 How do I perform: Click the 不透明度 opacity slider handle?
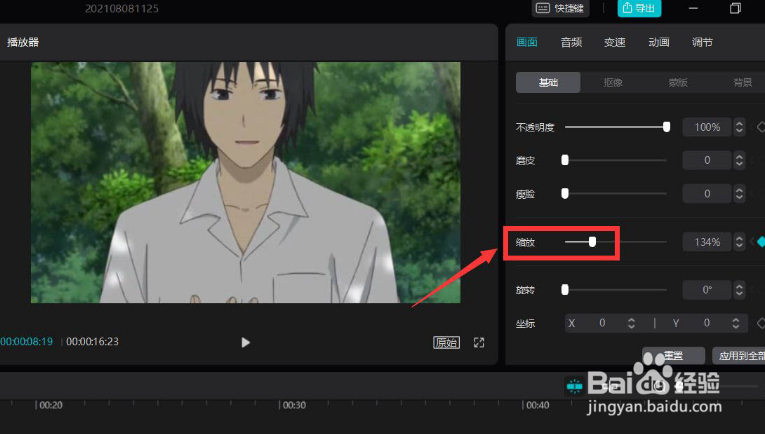coord(666,127)
